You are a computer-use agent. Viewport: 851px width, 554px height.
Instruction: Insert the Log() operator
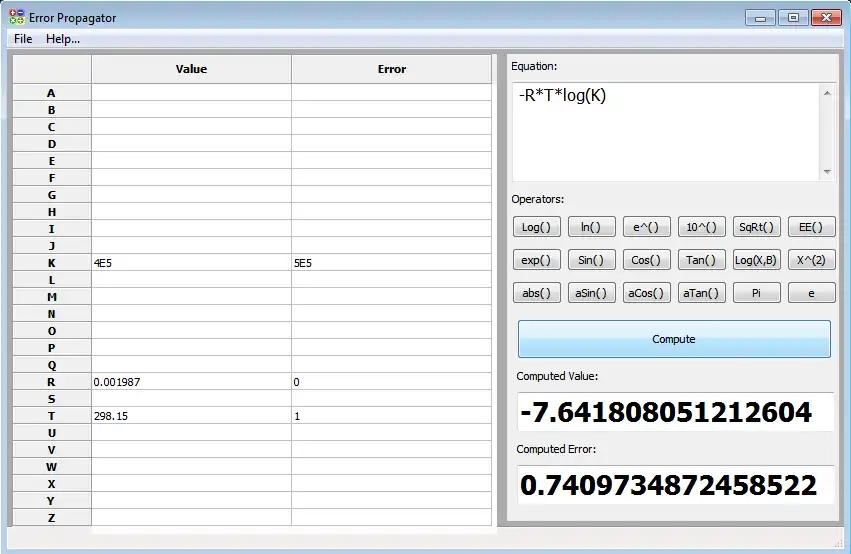536,227
